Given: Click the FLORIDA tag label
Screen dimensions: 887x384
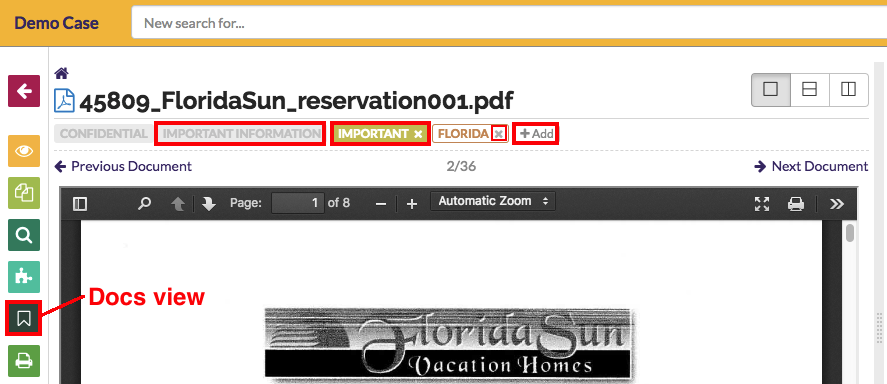Looking at the screenshot, I should [x=463, y=134].
